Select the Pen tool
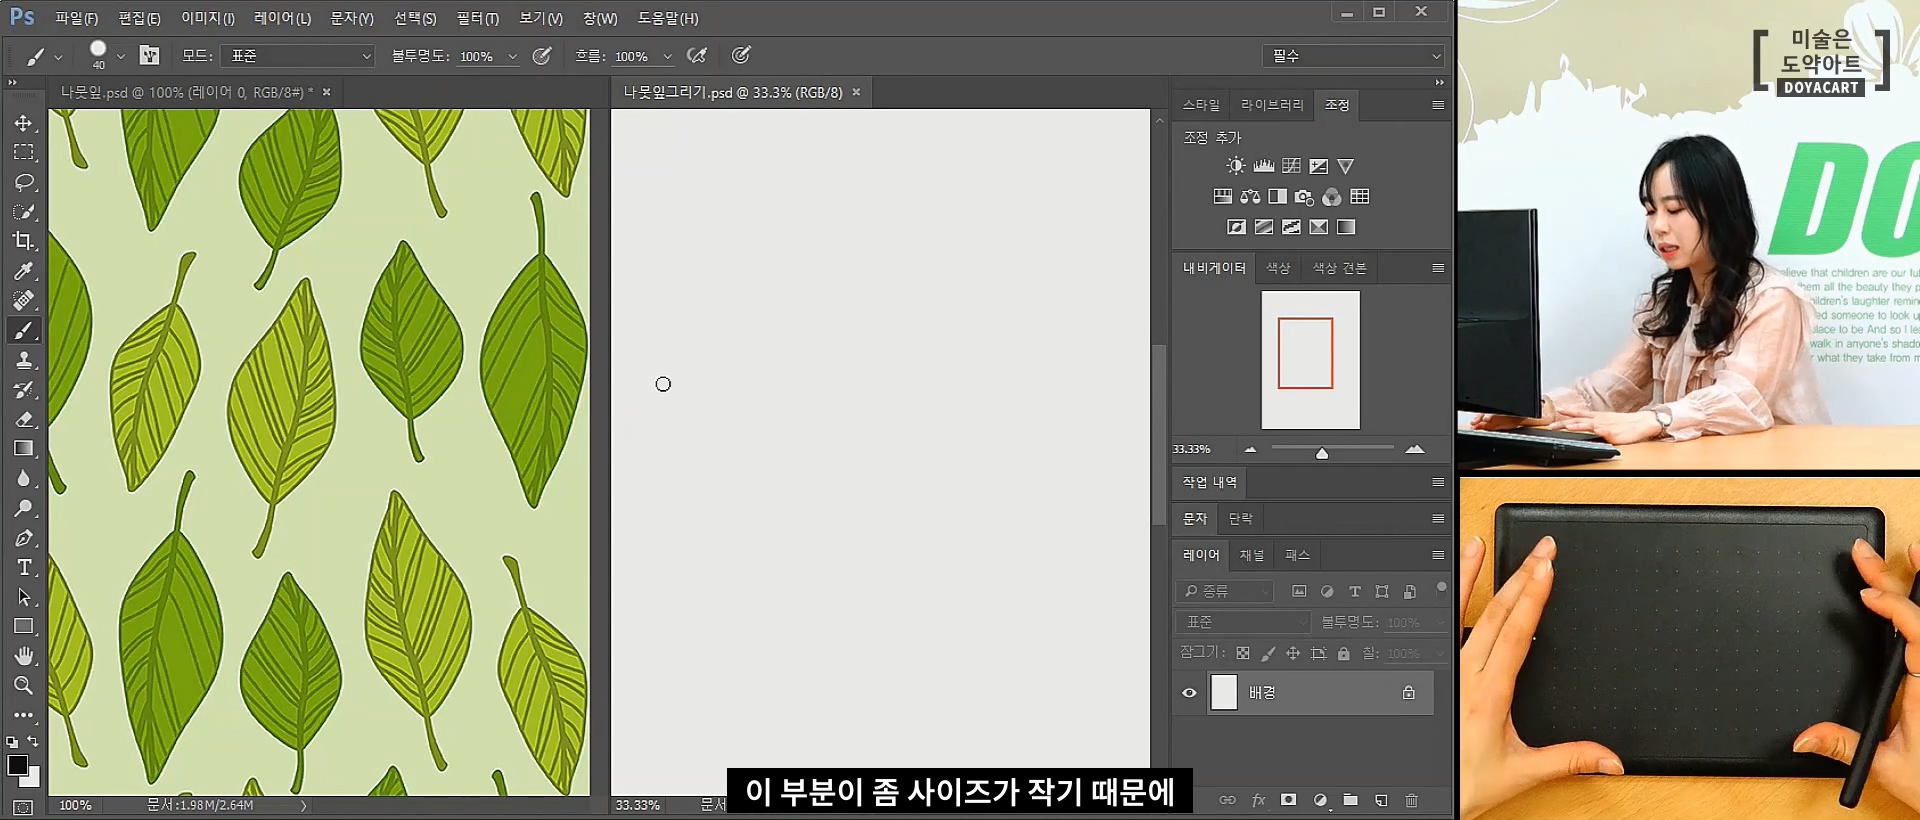Screen dimensions: 1920x820 click(x=24, y=538)
